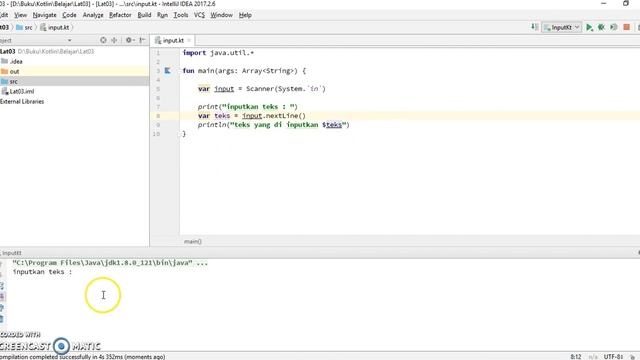
Task: Open the Code menu
Action: [x=69, y=15]
